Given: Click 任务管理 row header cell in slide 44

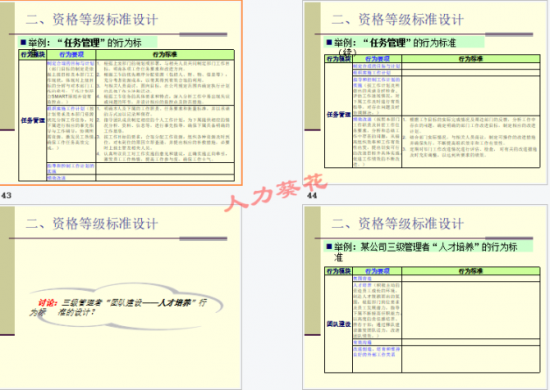Looking at the screenshot, I should [338, 115].
